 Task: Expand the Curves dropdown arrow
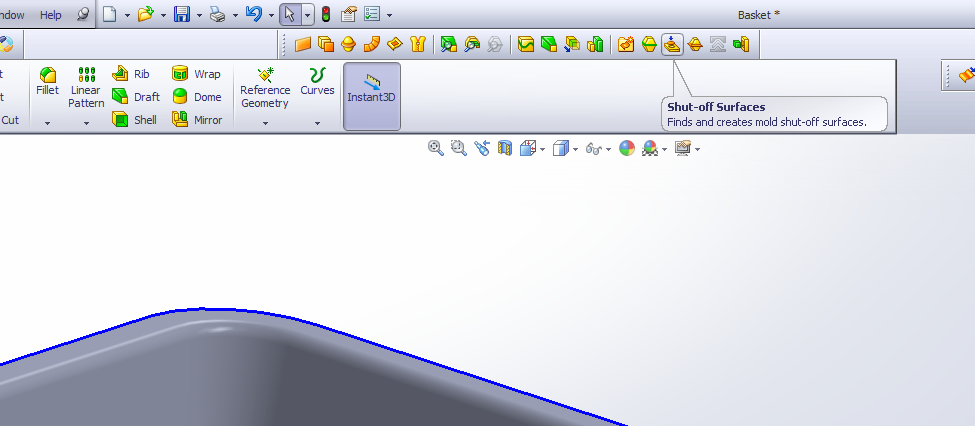click(x=317, y=124)
